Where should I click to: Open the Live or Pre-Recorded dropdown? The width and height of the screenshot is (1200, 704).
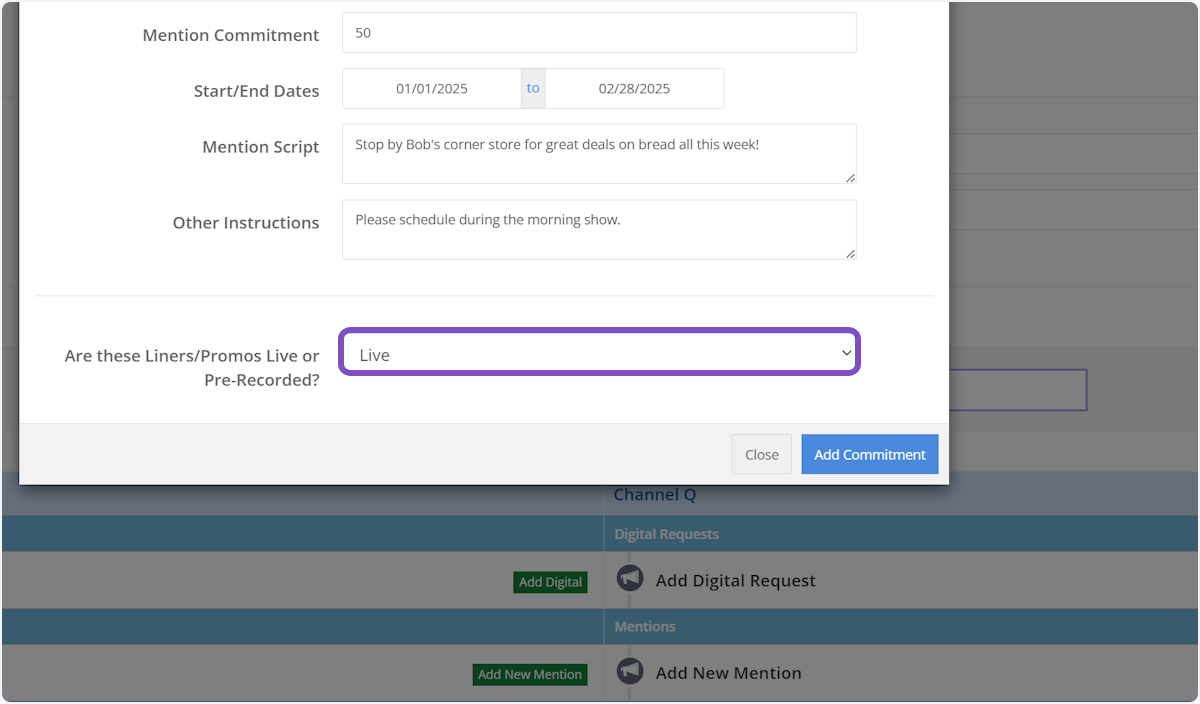coord(599,354)
